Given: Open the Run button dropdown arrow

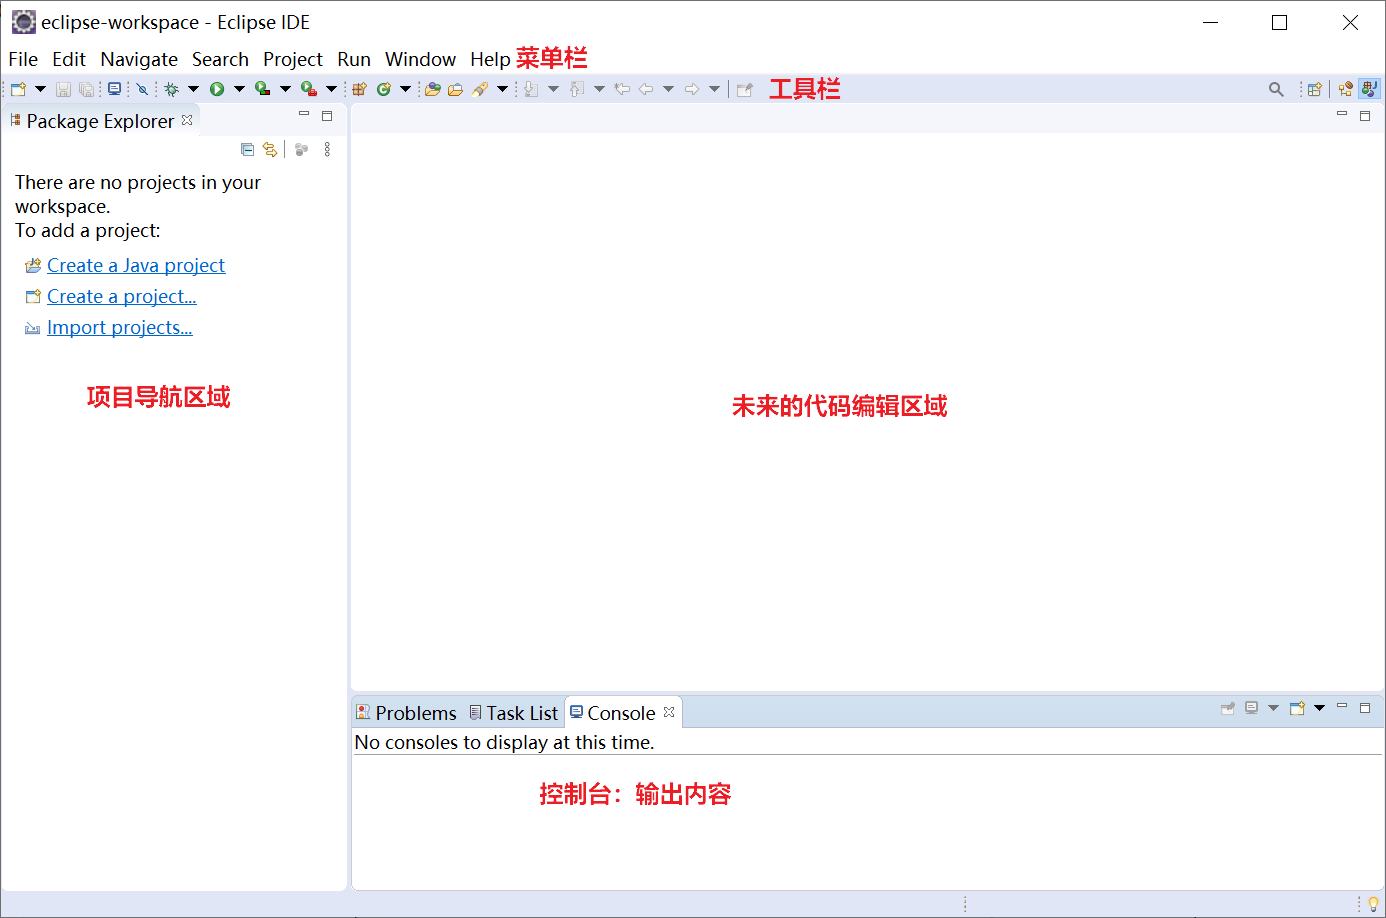Looking at the screenshot, I should click(239, 89).
